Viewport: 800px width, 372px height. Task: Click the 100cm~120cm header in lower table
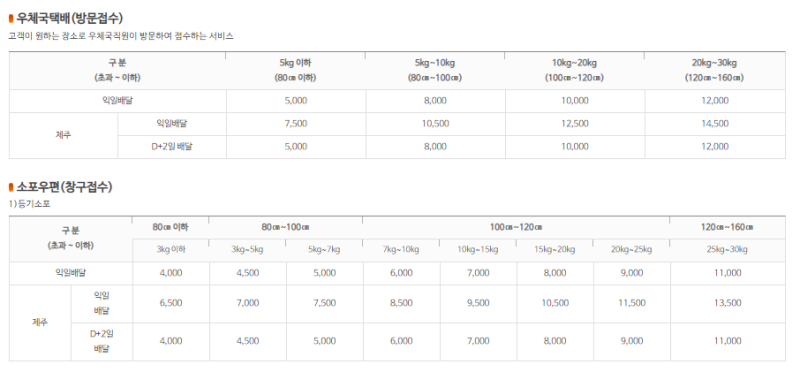point(516,227)
